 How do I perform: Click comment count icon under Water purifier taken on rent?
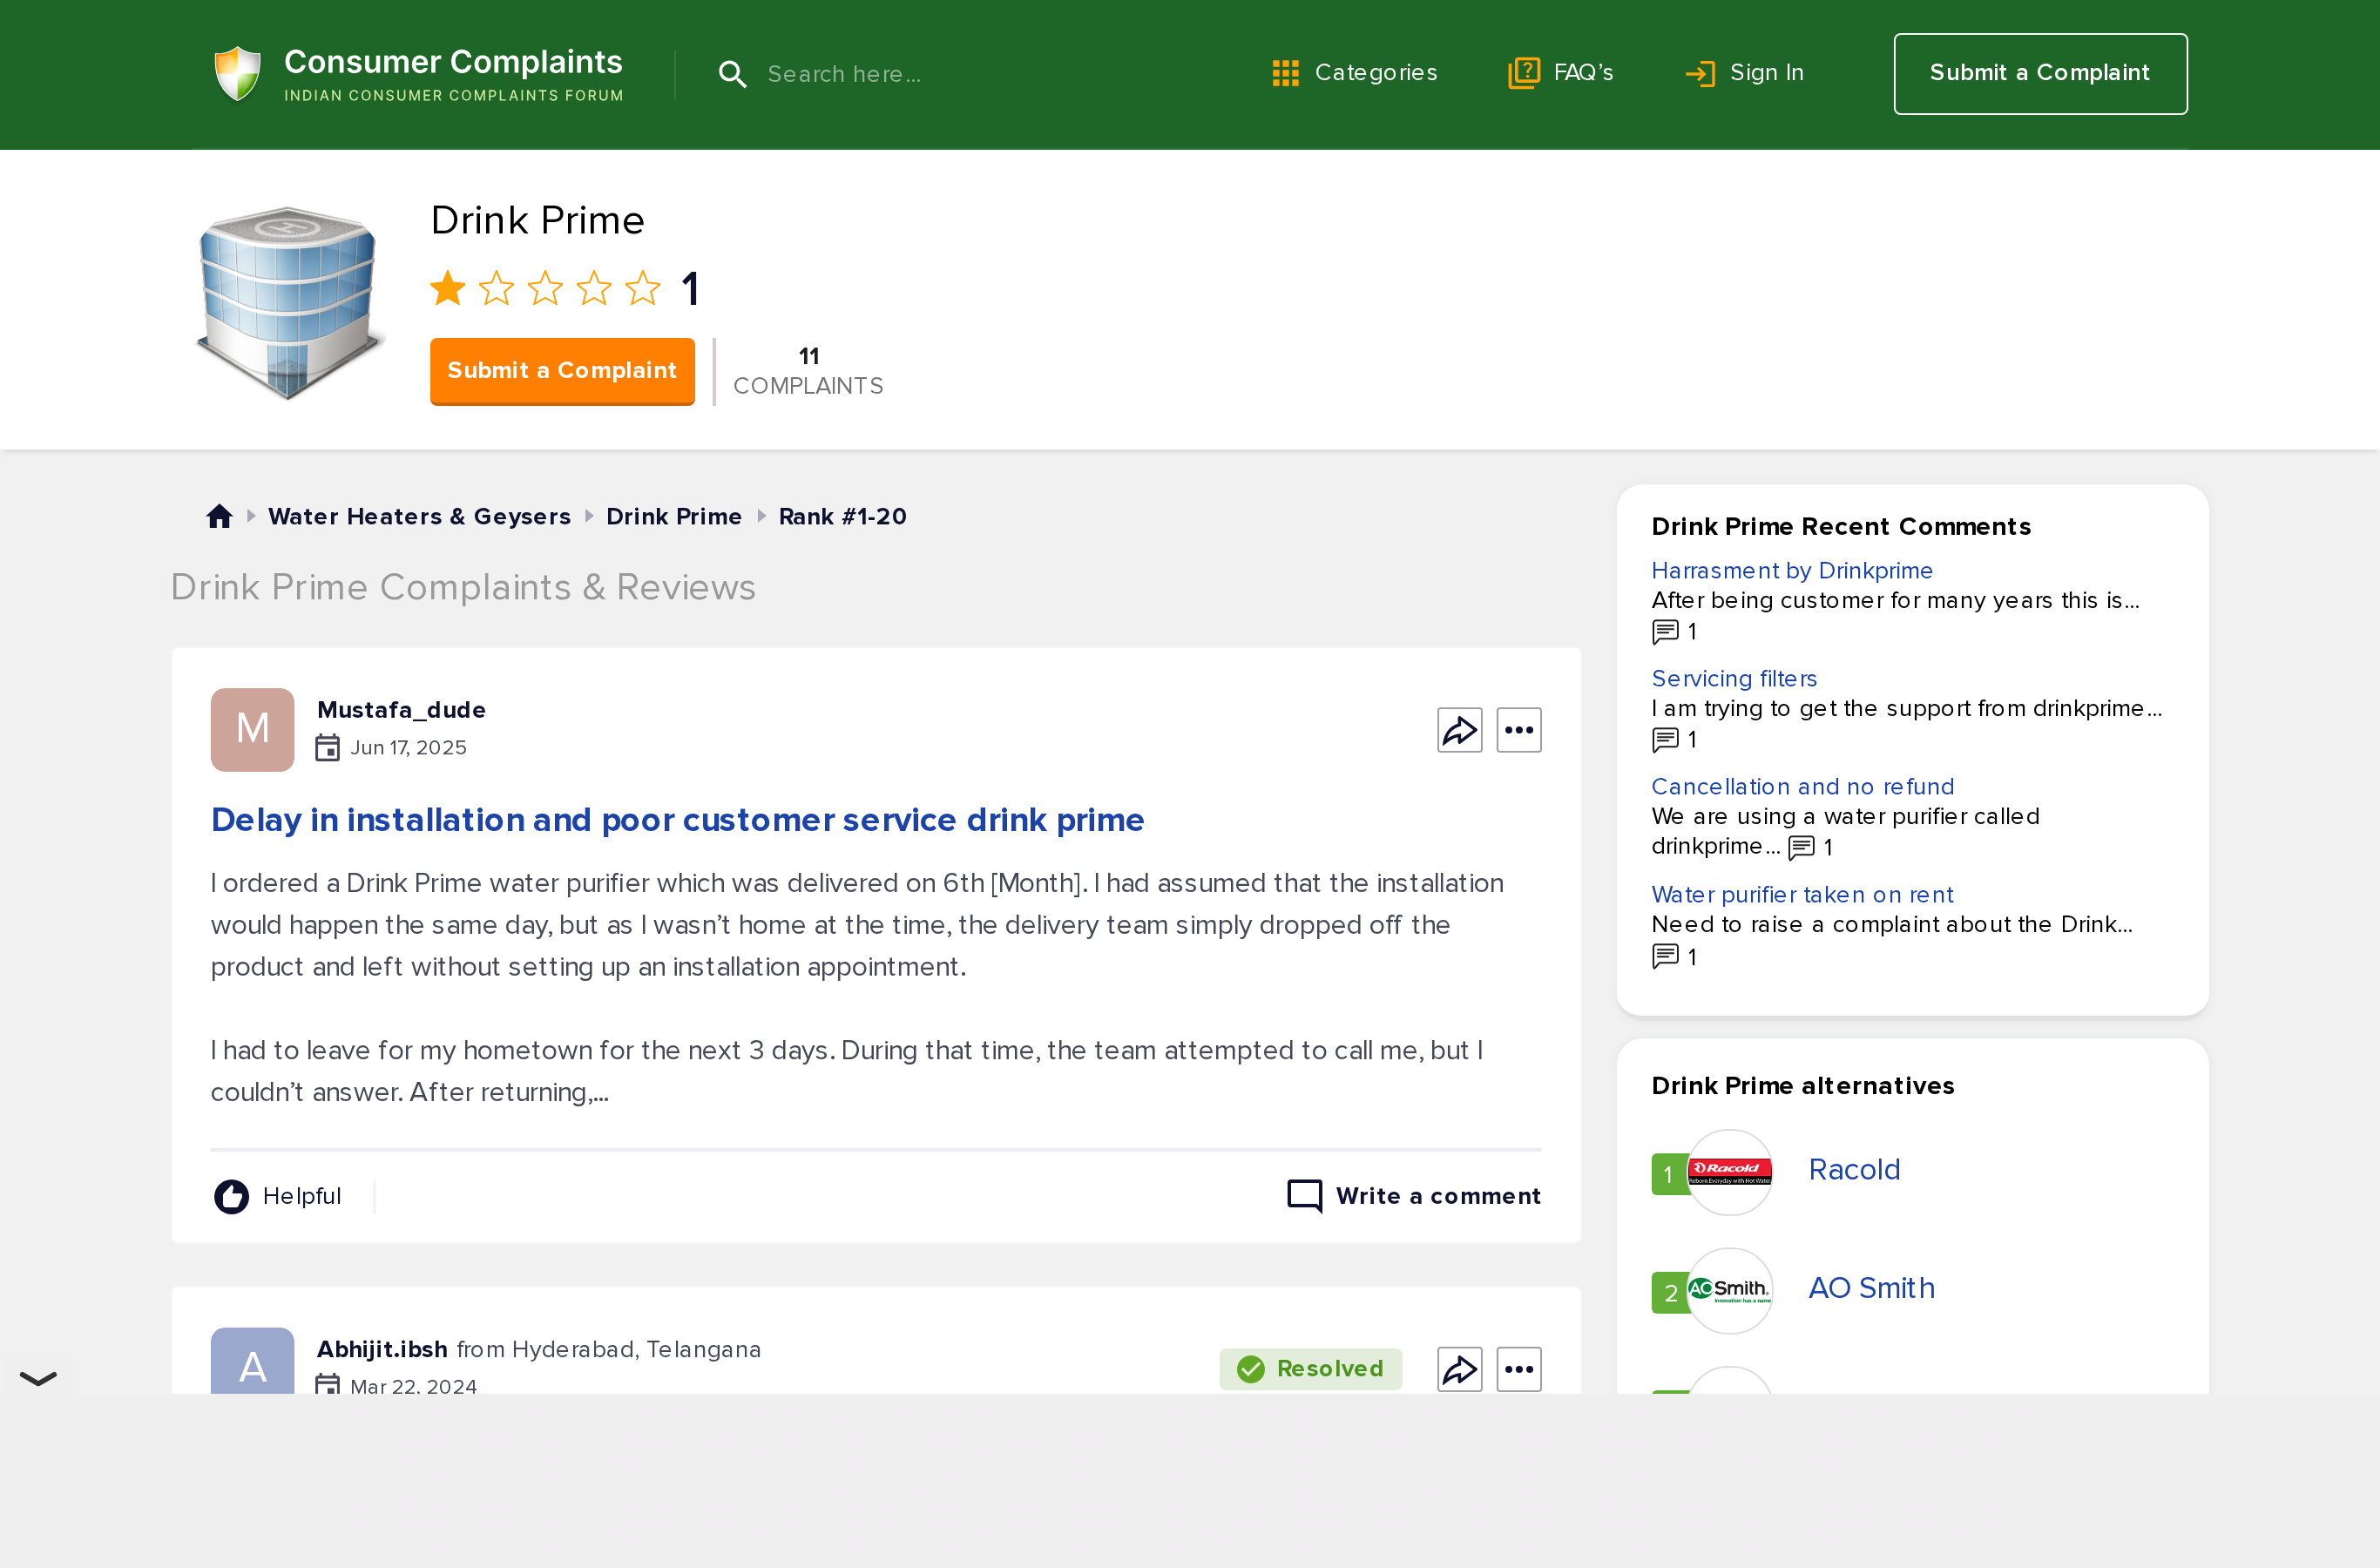tap(1665, 957)
